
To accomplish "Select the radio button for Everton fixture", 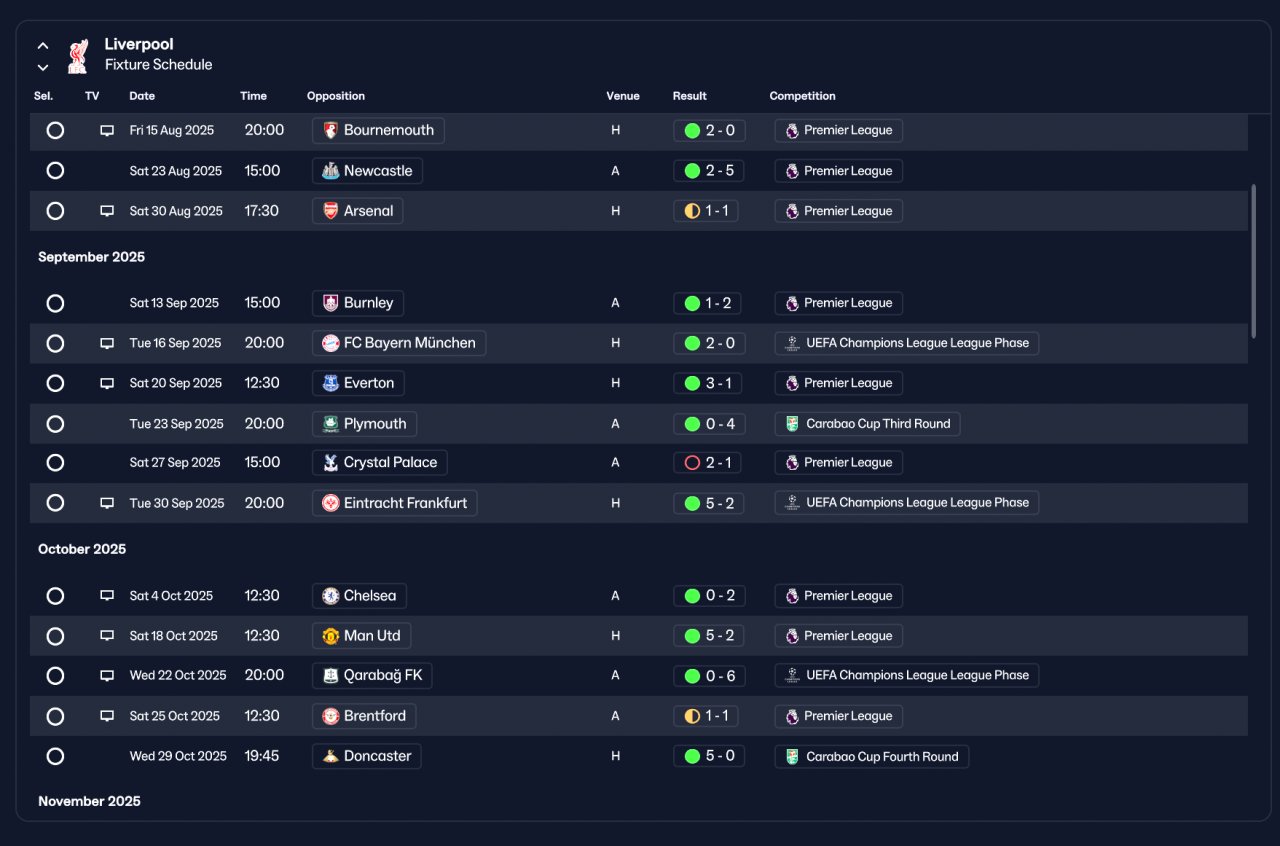I will (x=55, y=383).
